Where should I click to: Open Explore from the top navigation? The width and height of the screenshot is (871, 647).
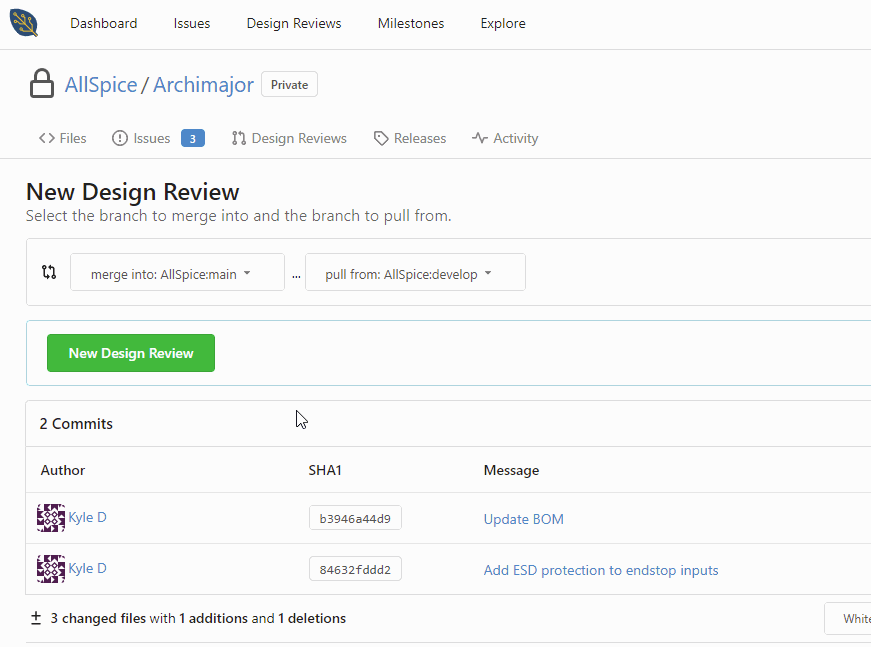point(502,22)
